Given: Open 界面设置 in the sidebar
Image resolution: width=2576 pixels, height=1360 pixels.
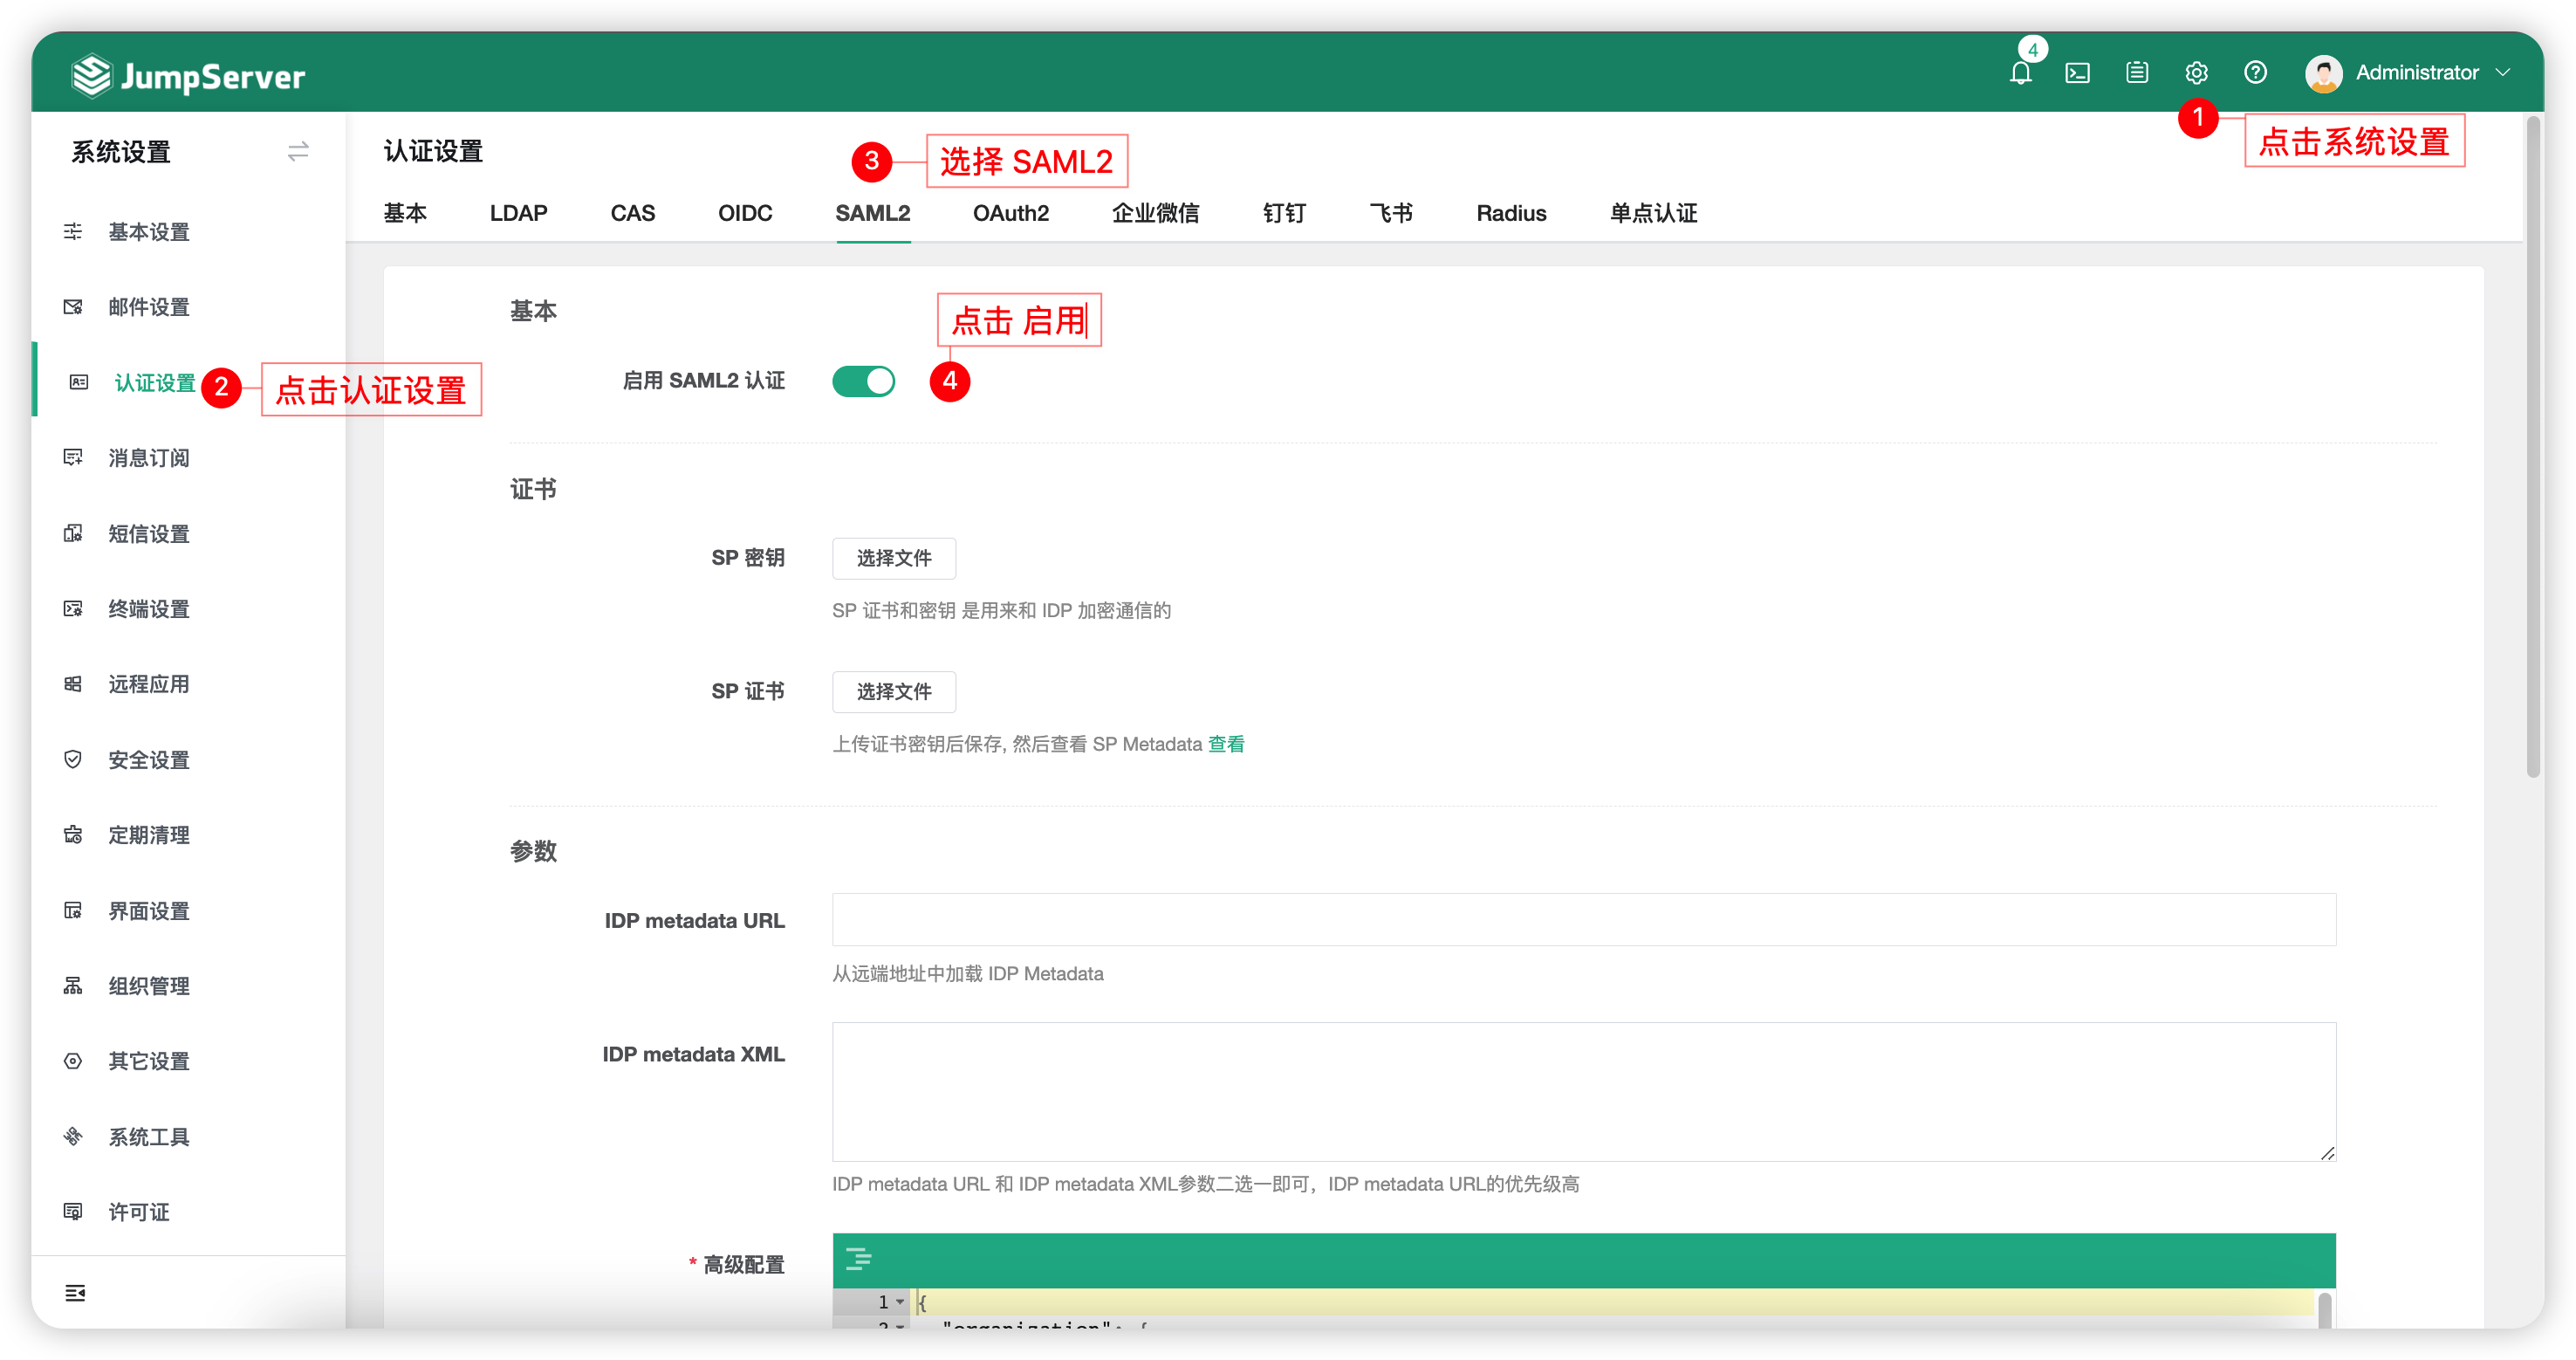Looking at the screenshot, I should tap(149, 911).
